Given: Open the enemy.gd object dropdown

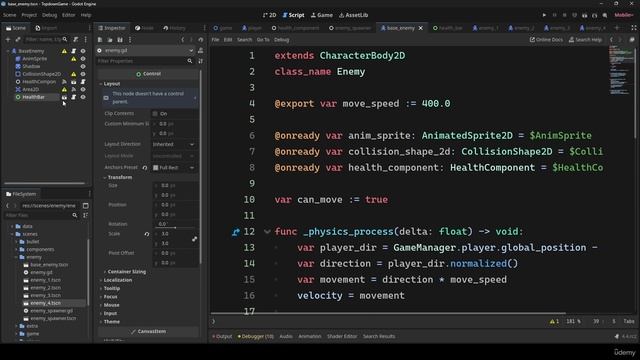Looking at the screenshot, I should coord(146,51).
